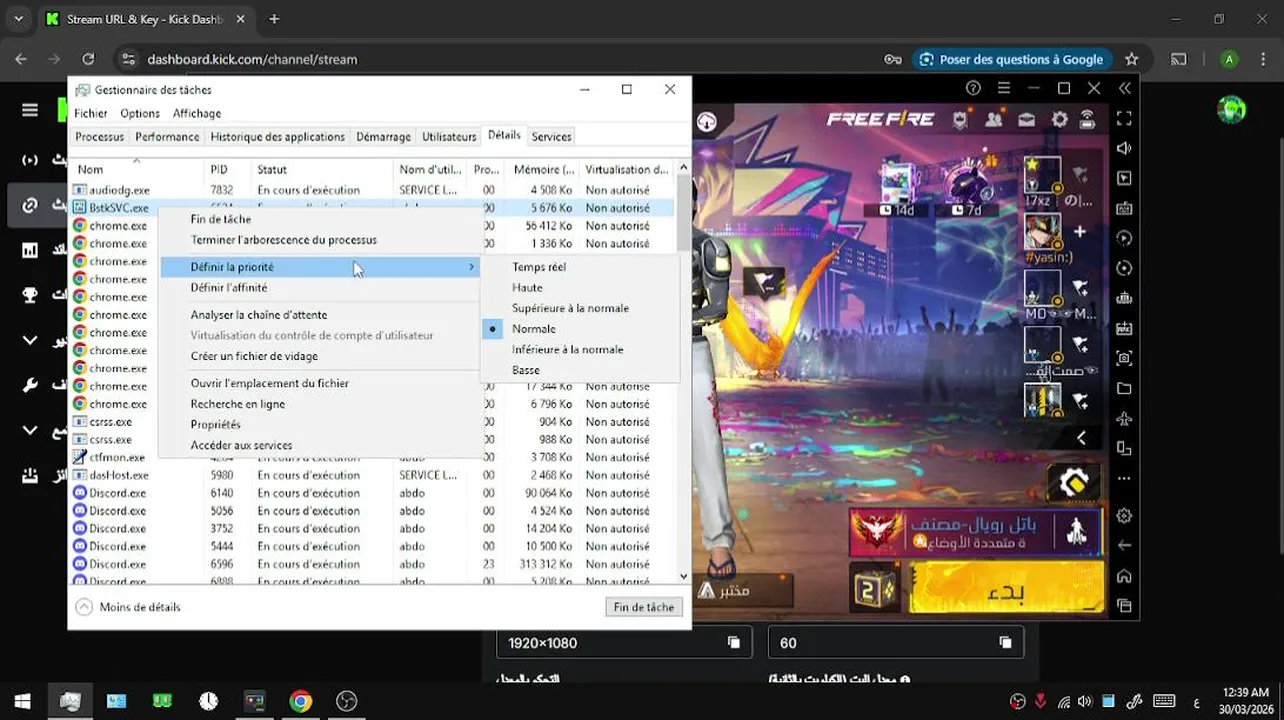This screenshot has height=720, width=1284.
Task: Open Free Fire mail envelope icon
Action: coord(1027,120)
